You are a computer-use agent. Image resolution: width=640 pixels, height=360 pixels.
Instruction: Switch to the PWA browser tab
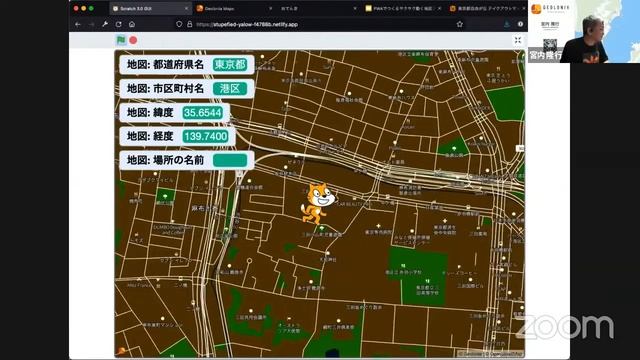pyautogui.click(x=402, y=8)
